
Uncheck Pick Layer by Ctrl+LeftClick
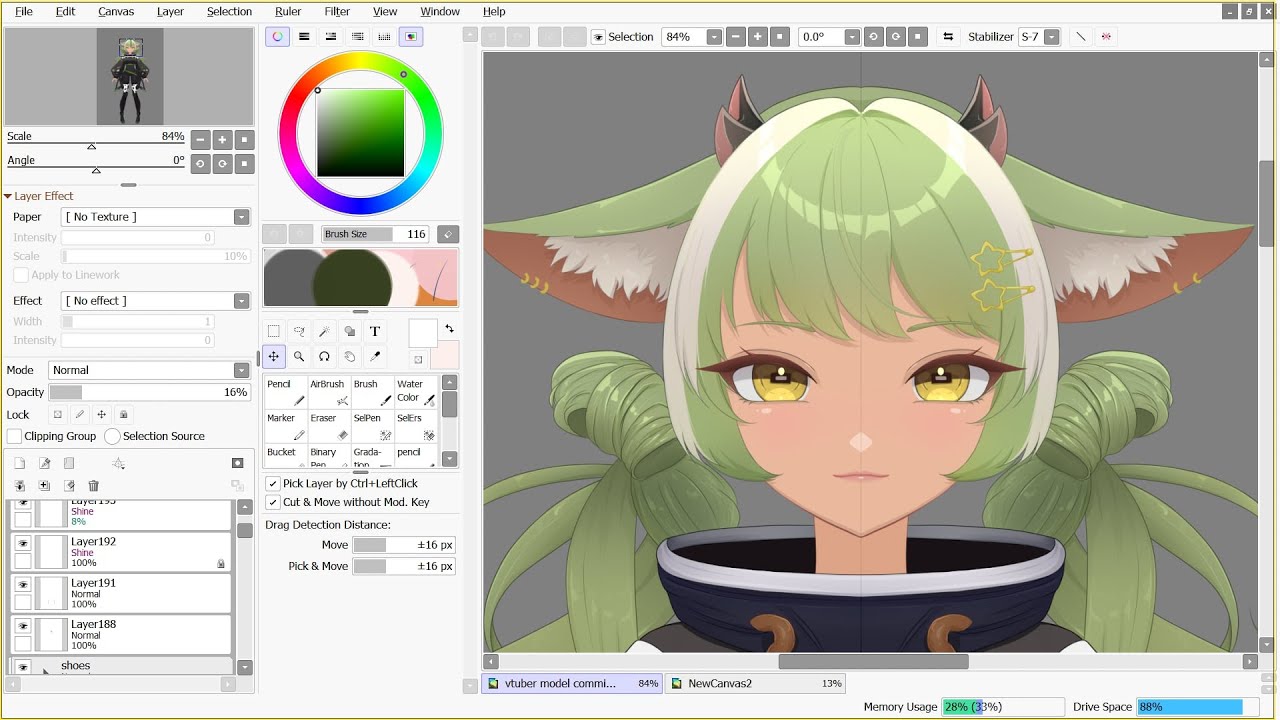pyautogui.click(x=273, y=483)
